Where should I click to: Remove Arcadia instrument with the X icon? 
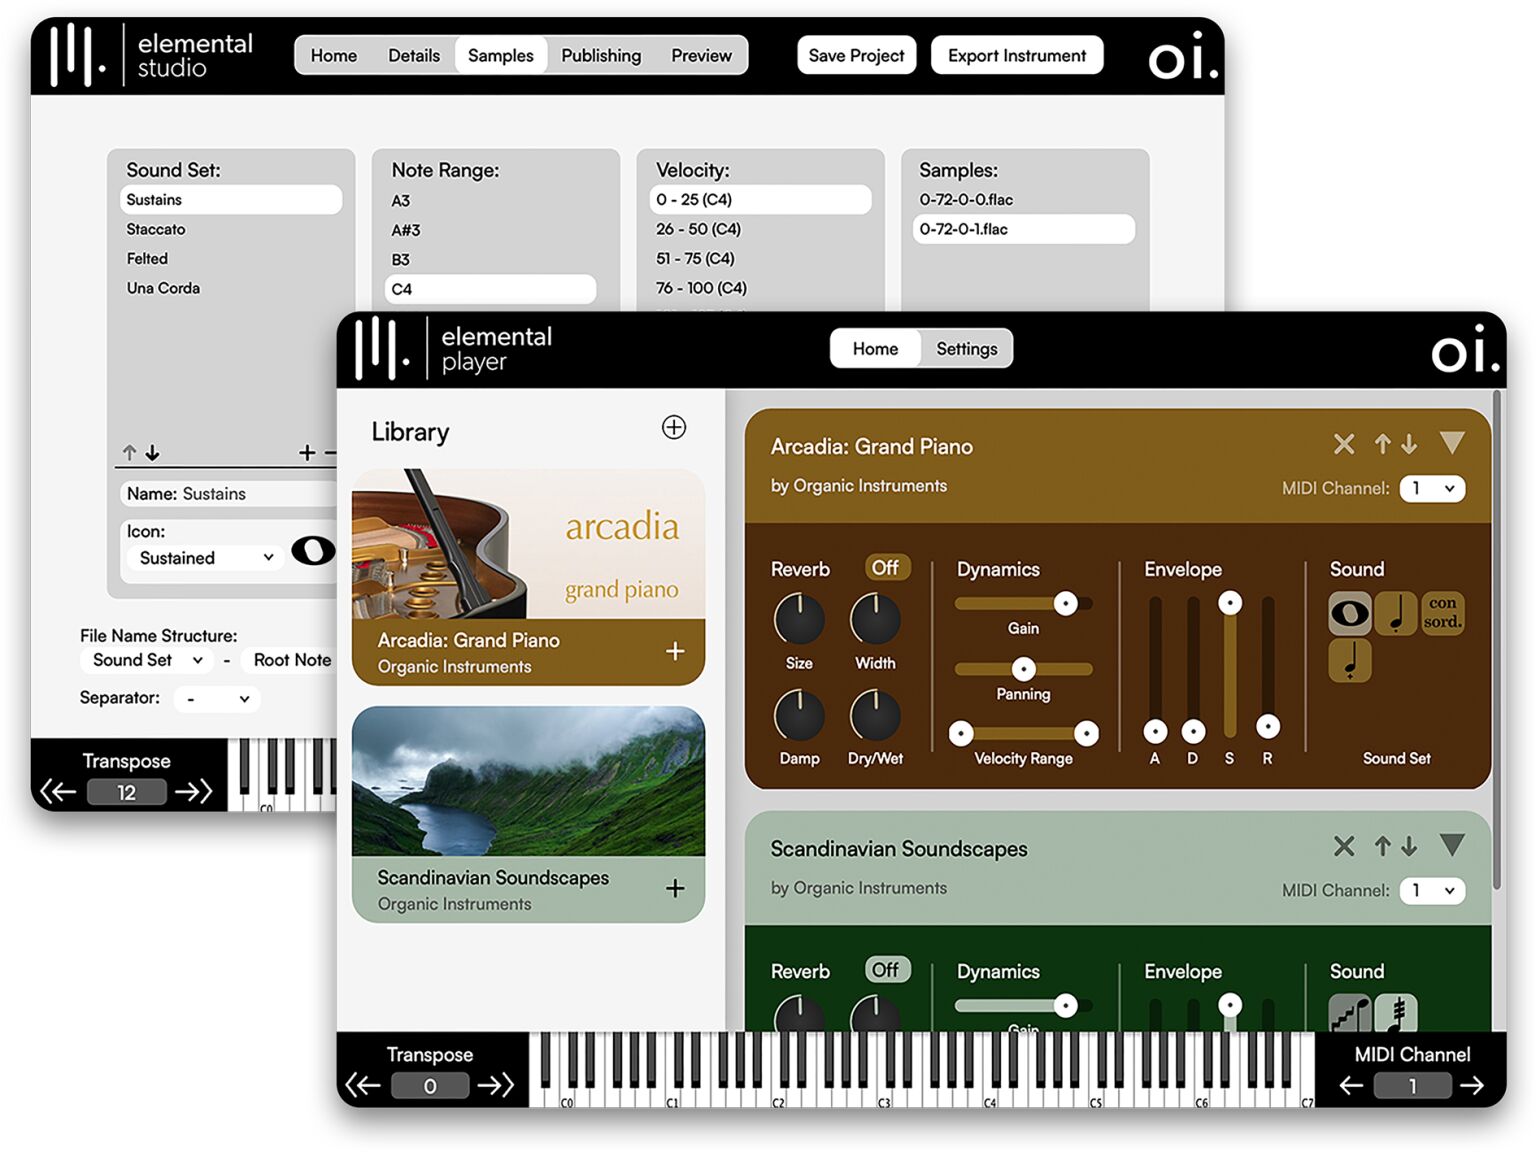tap(1344, 444)
